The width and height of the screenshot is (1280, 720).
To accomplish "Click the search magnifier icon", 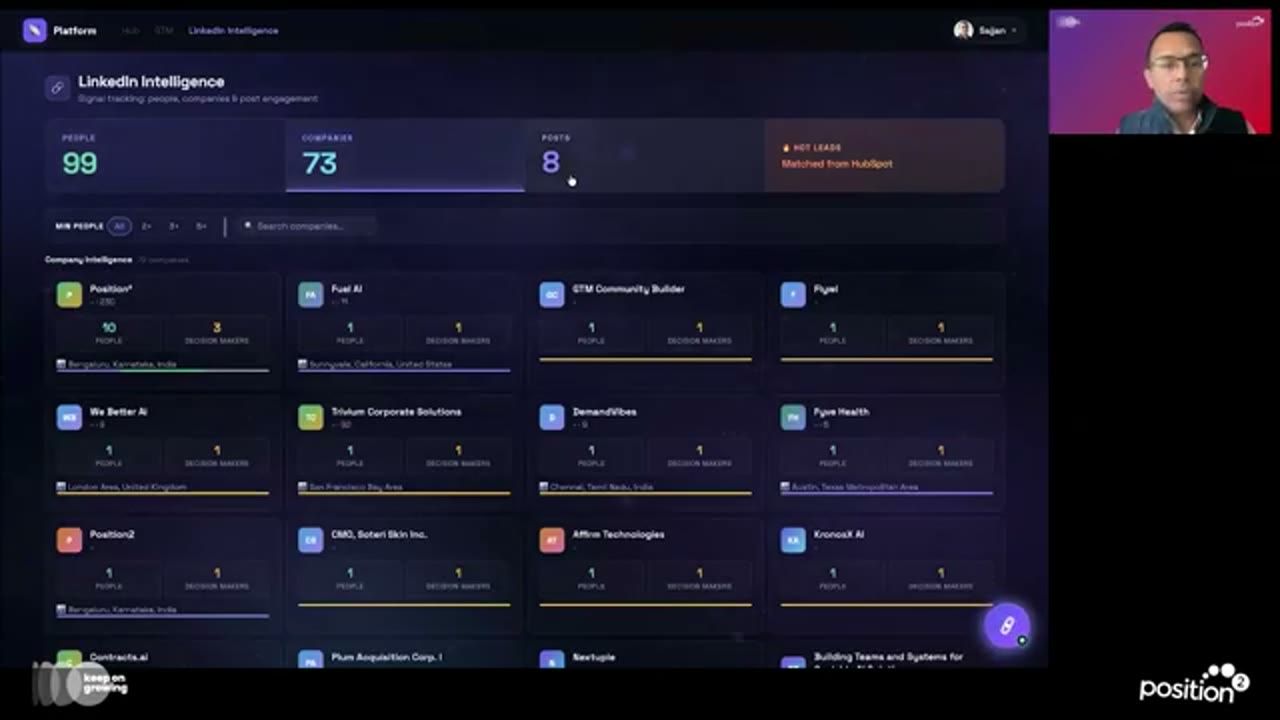I will click(x=248, y=226).
